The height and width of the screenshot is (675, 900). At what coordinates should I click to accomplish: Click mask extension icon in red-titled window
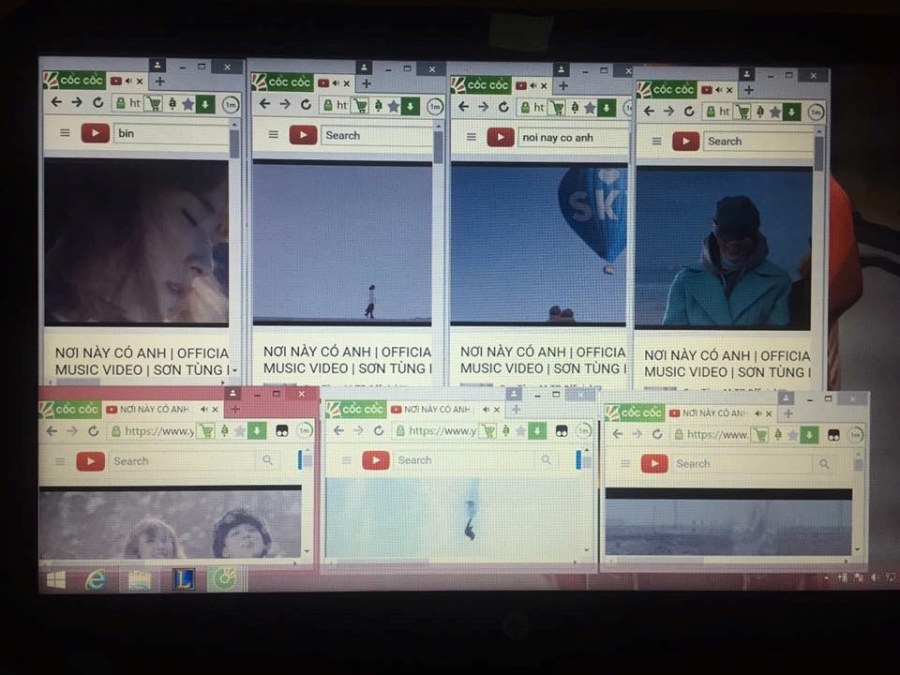282,431
